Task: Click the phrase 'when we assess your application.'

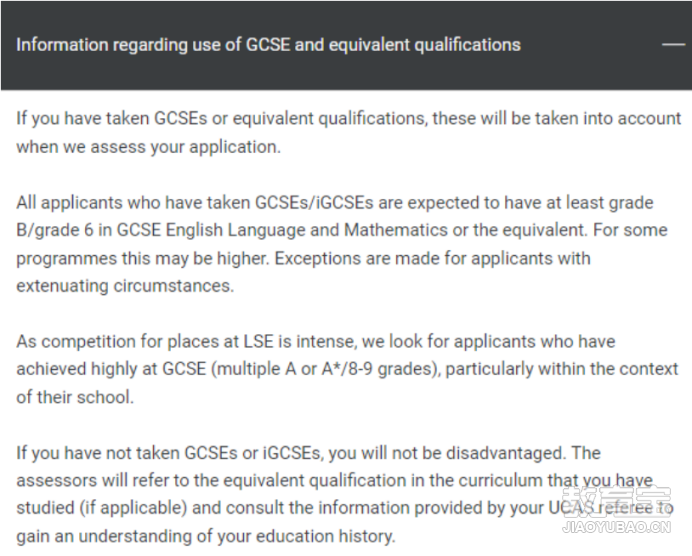Action: [149, 147]
